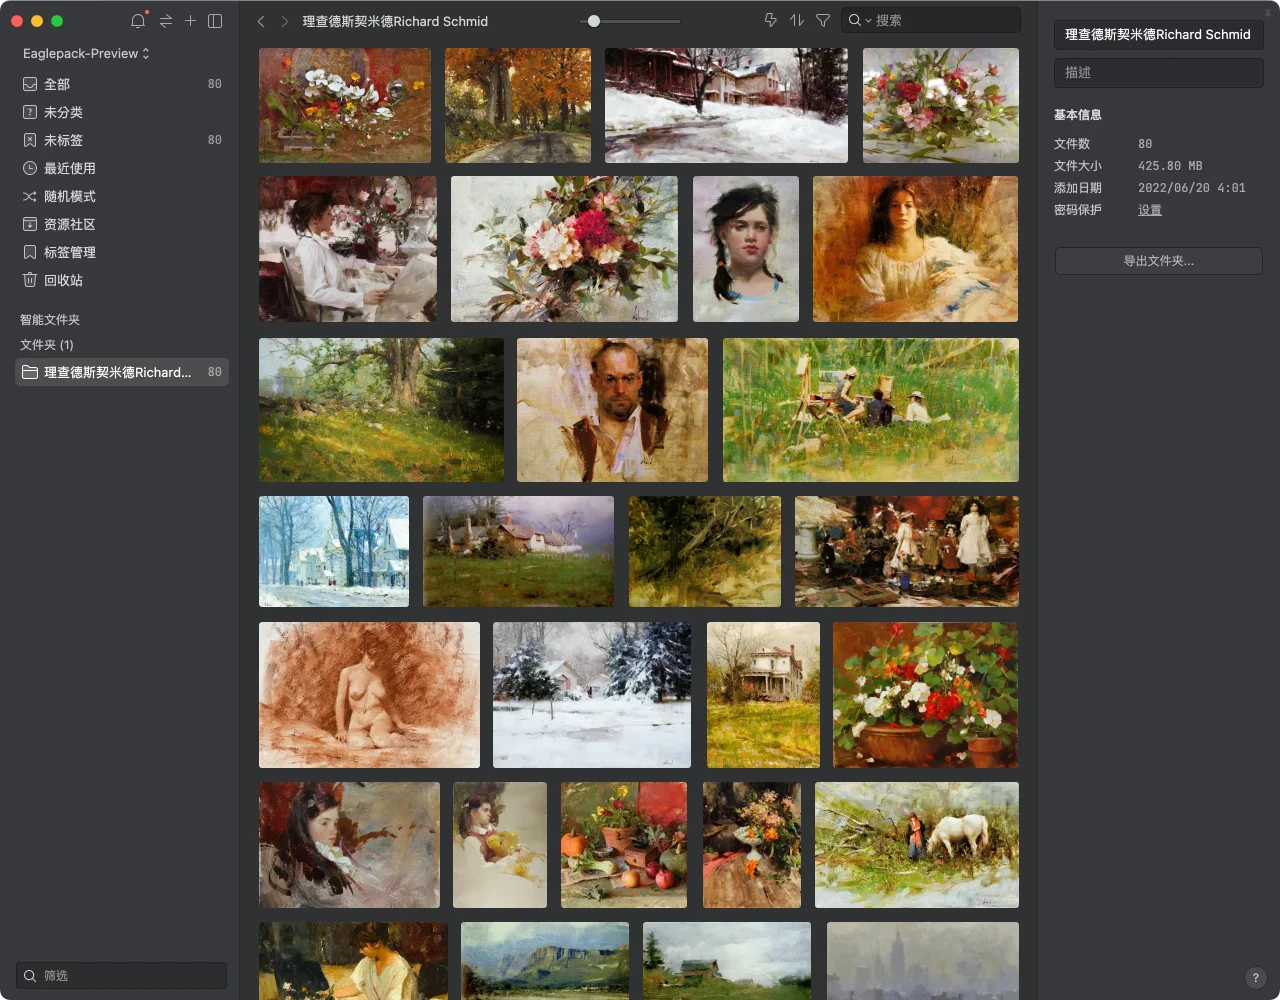
Task: Select the bald man portrait painting
Action: pyautogui.click(x=612, y=410)
